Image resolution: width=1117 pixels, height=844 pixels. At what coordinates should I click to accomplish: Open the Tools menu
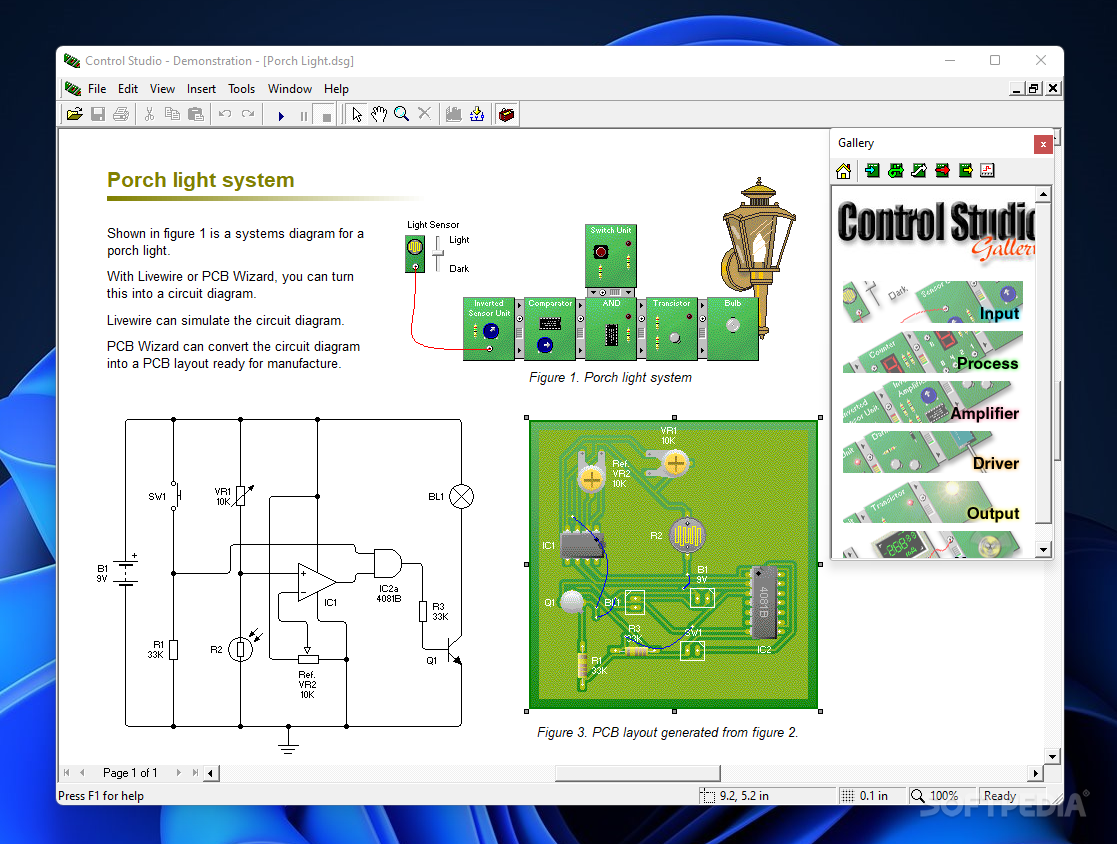[x=241, y=89]
